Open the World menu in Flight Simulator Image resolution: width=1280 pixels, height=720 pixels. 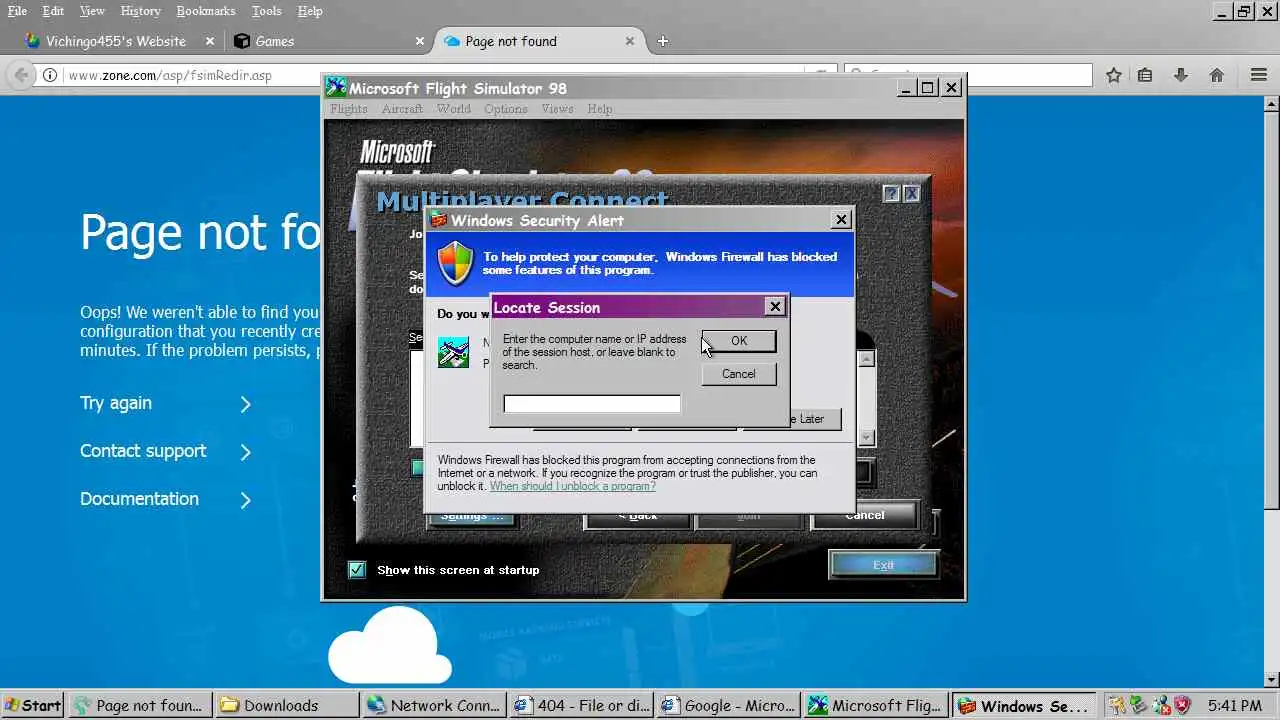coord(453,109)
